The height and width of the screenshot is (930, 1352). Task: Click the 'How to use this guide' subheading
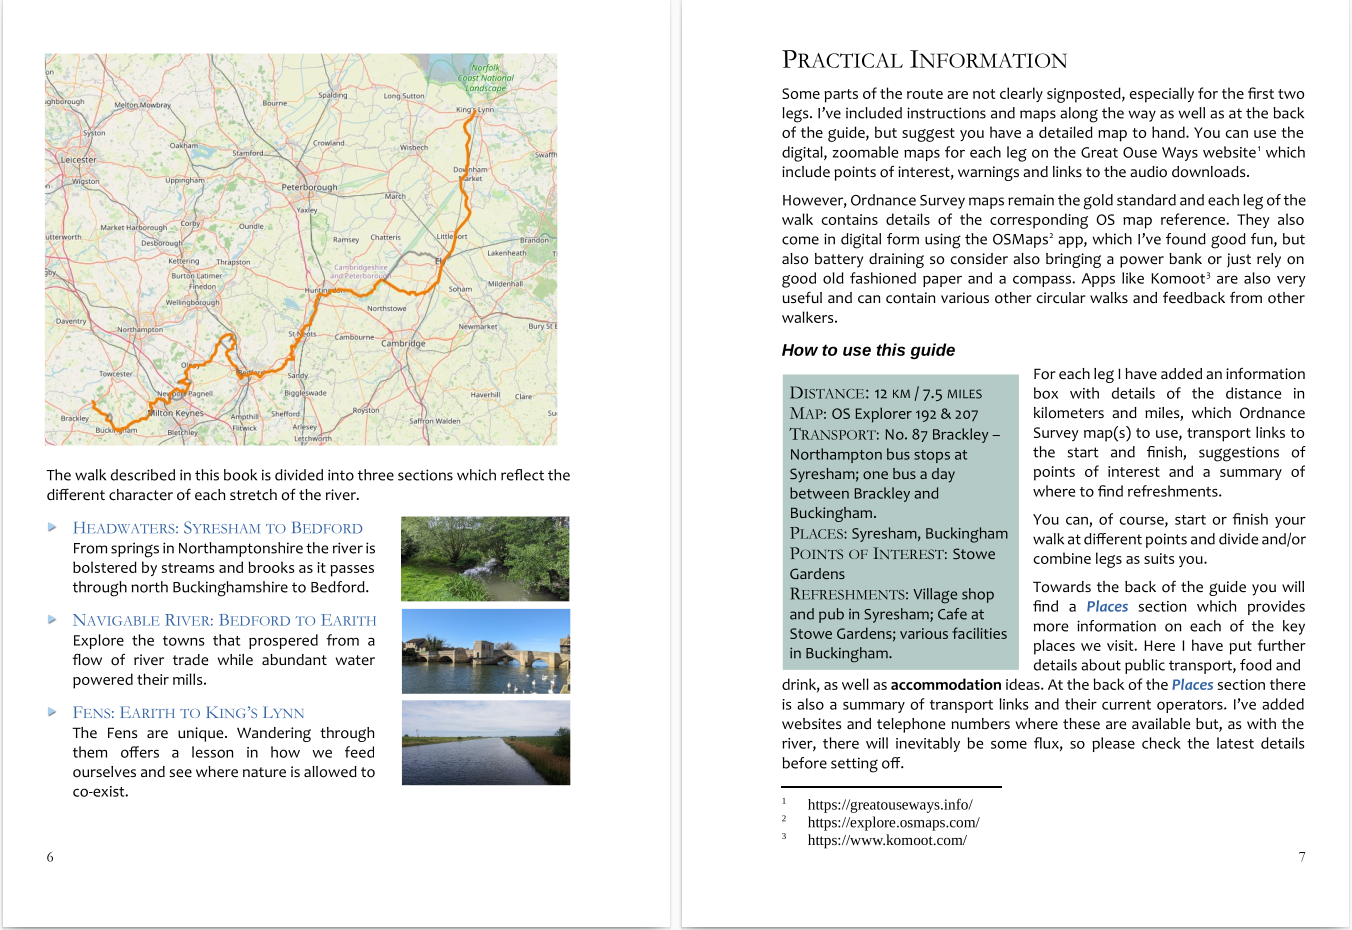(x=868, y=350)
